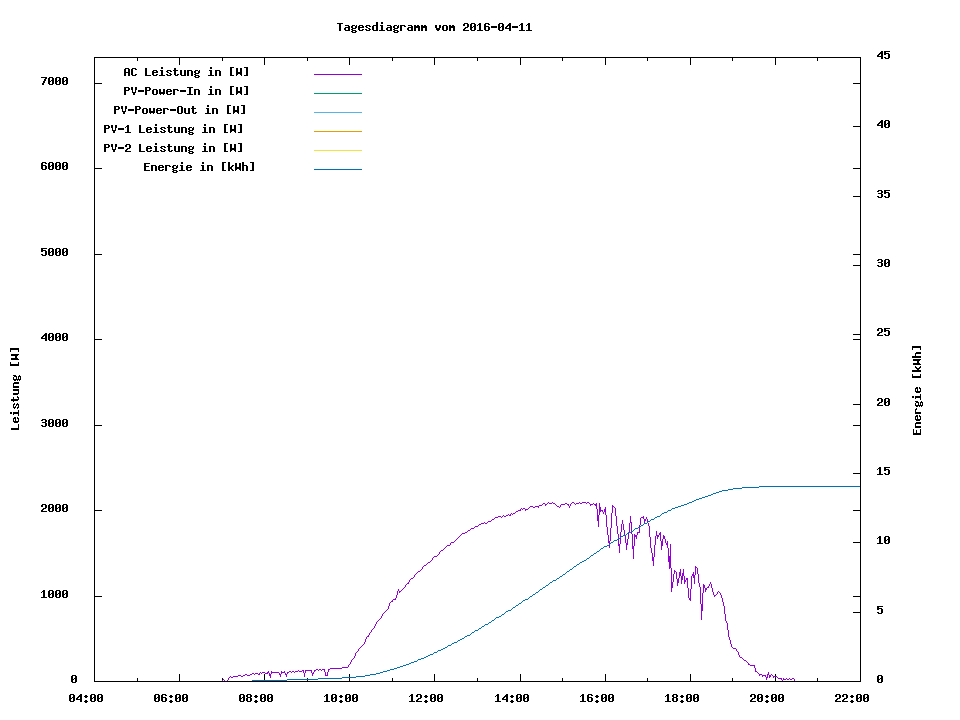
Task: Select the 'PV-Power-Out in [W]' legend label
Action: pyautogui.click(x=181, y=110)
